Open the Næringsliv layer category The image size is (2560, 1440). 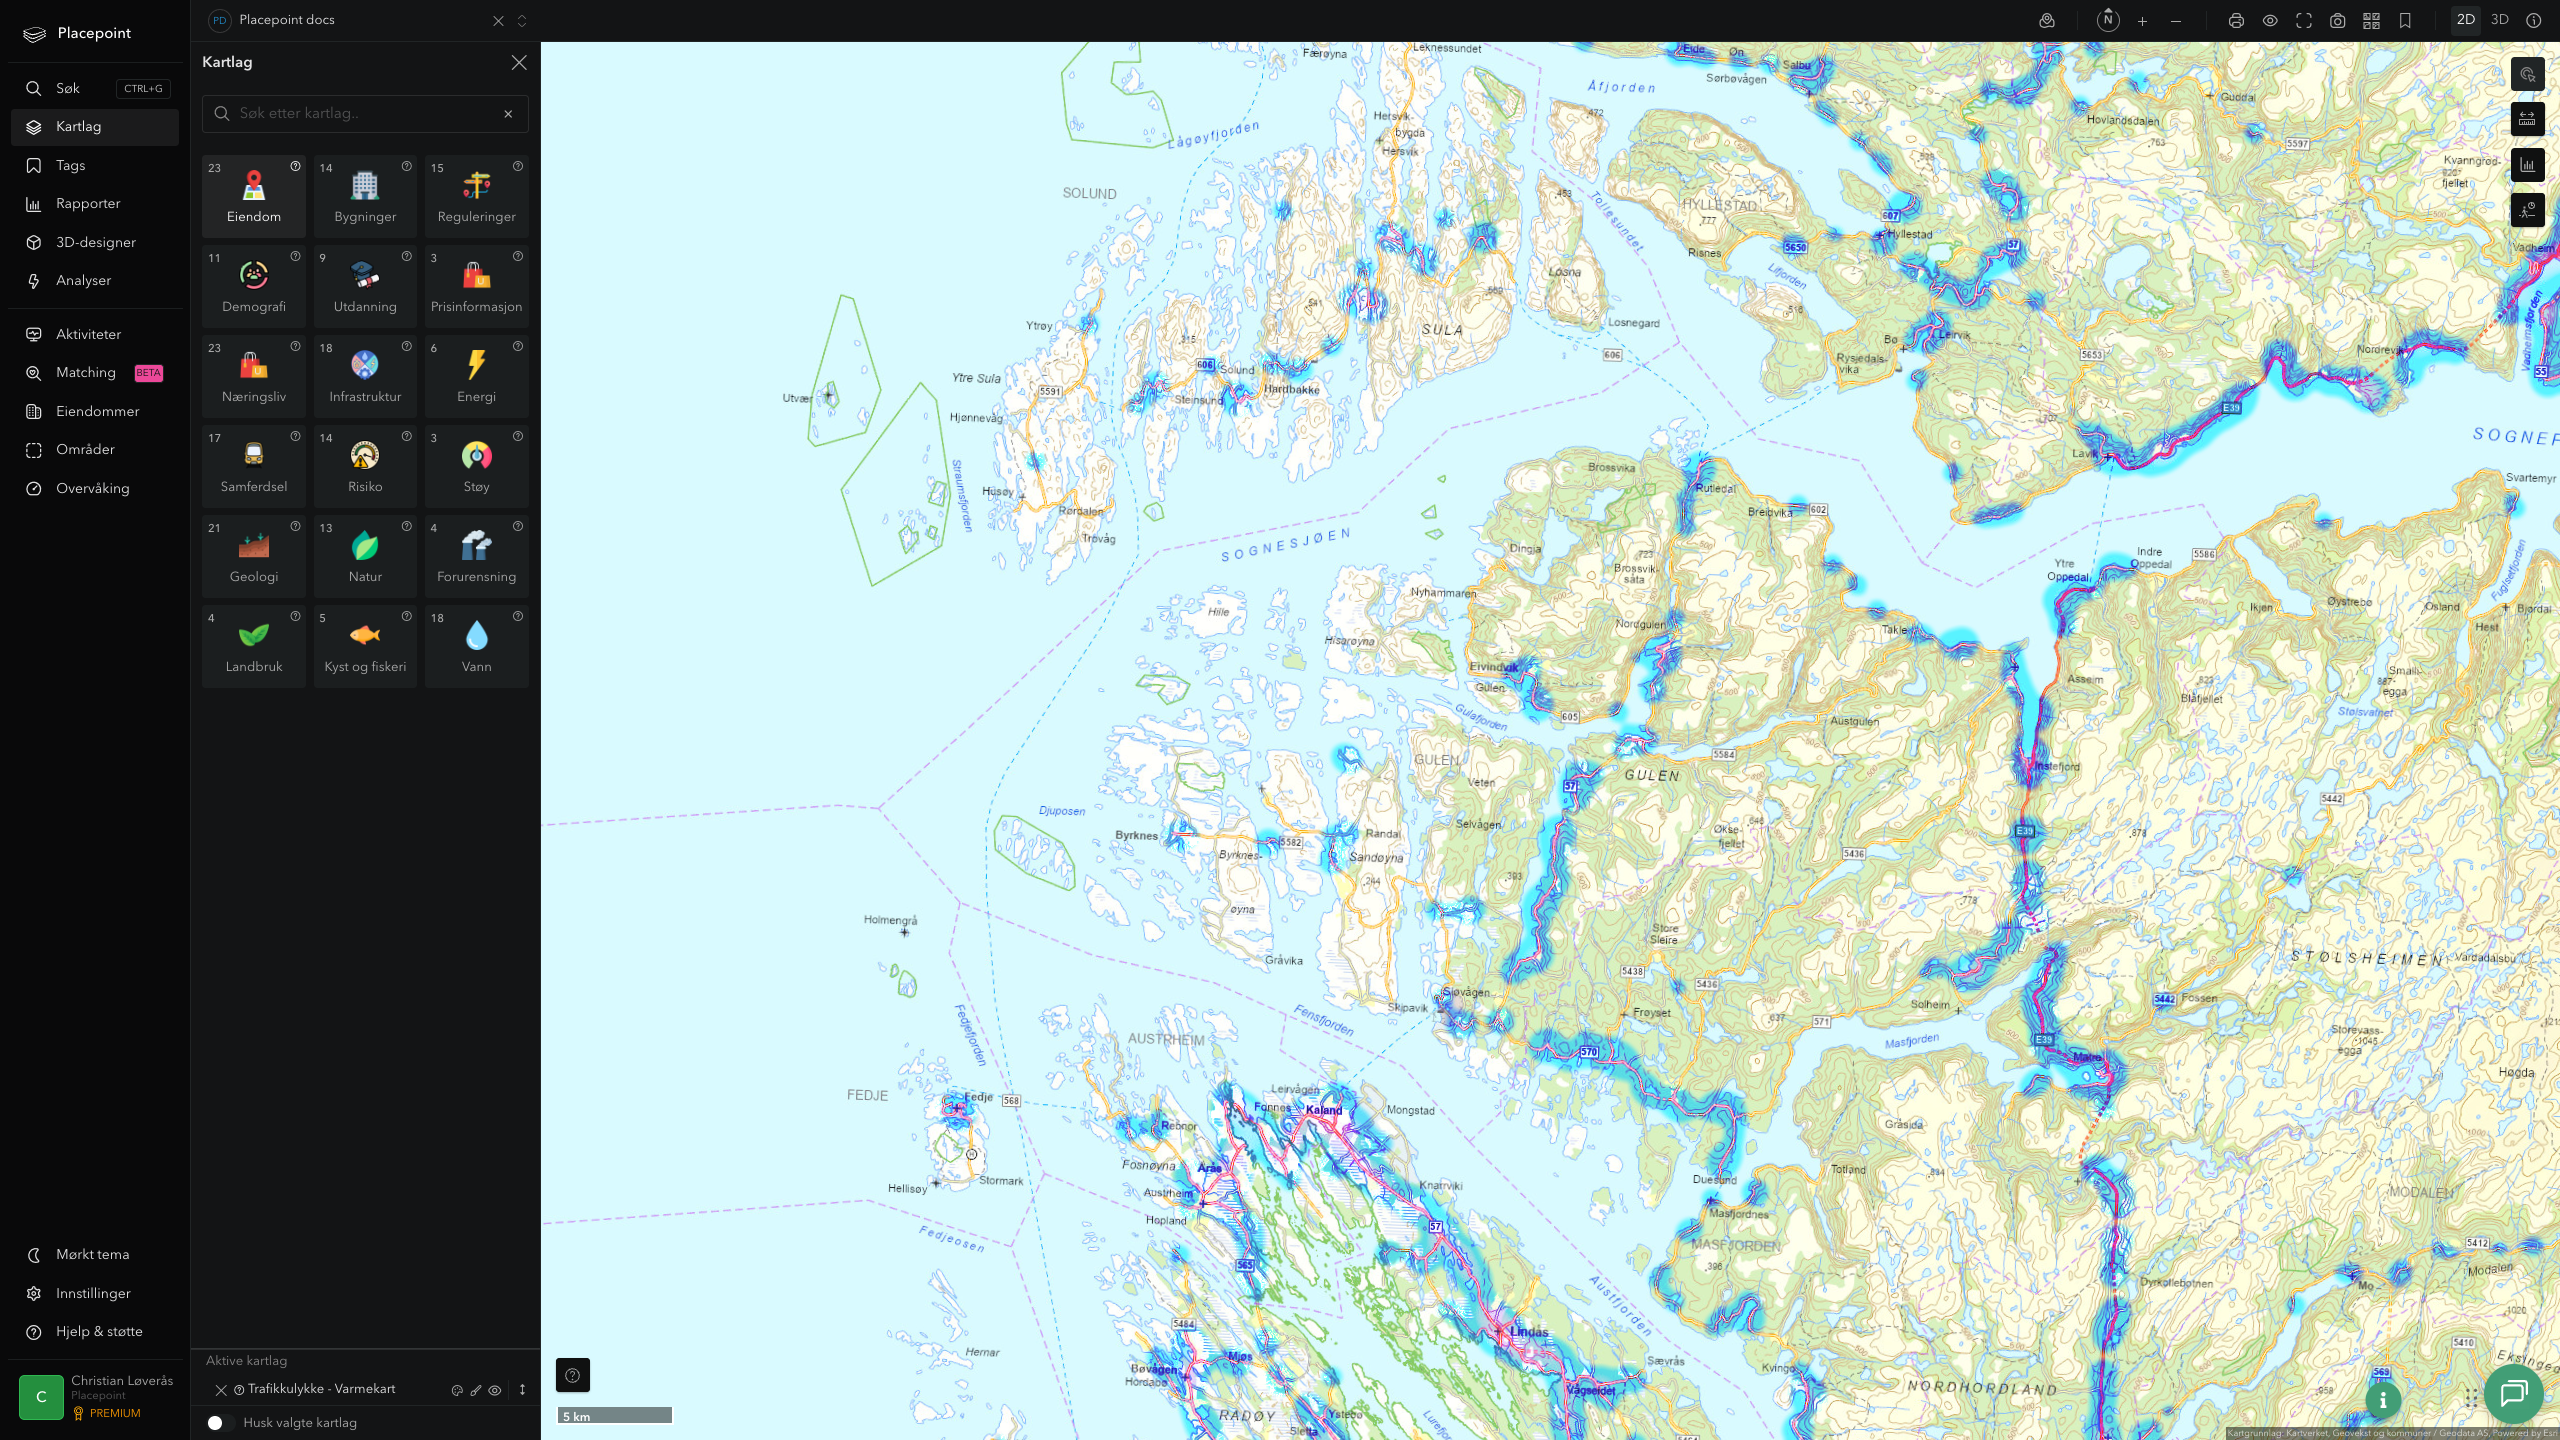pos(254,376)
